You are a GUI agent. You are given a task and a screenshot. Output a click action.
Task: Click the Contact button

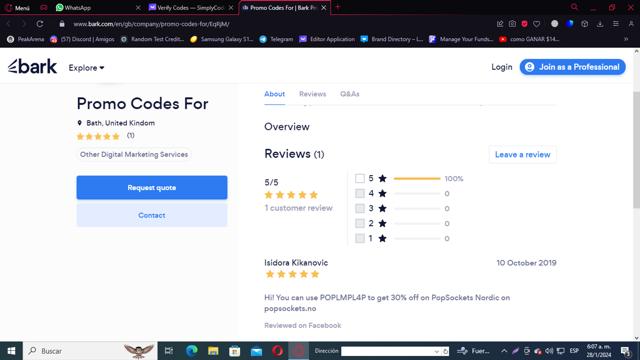tap(152, 215)
